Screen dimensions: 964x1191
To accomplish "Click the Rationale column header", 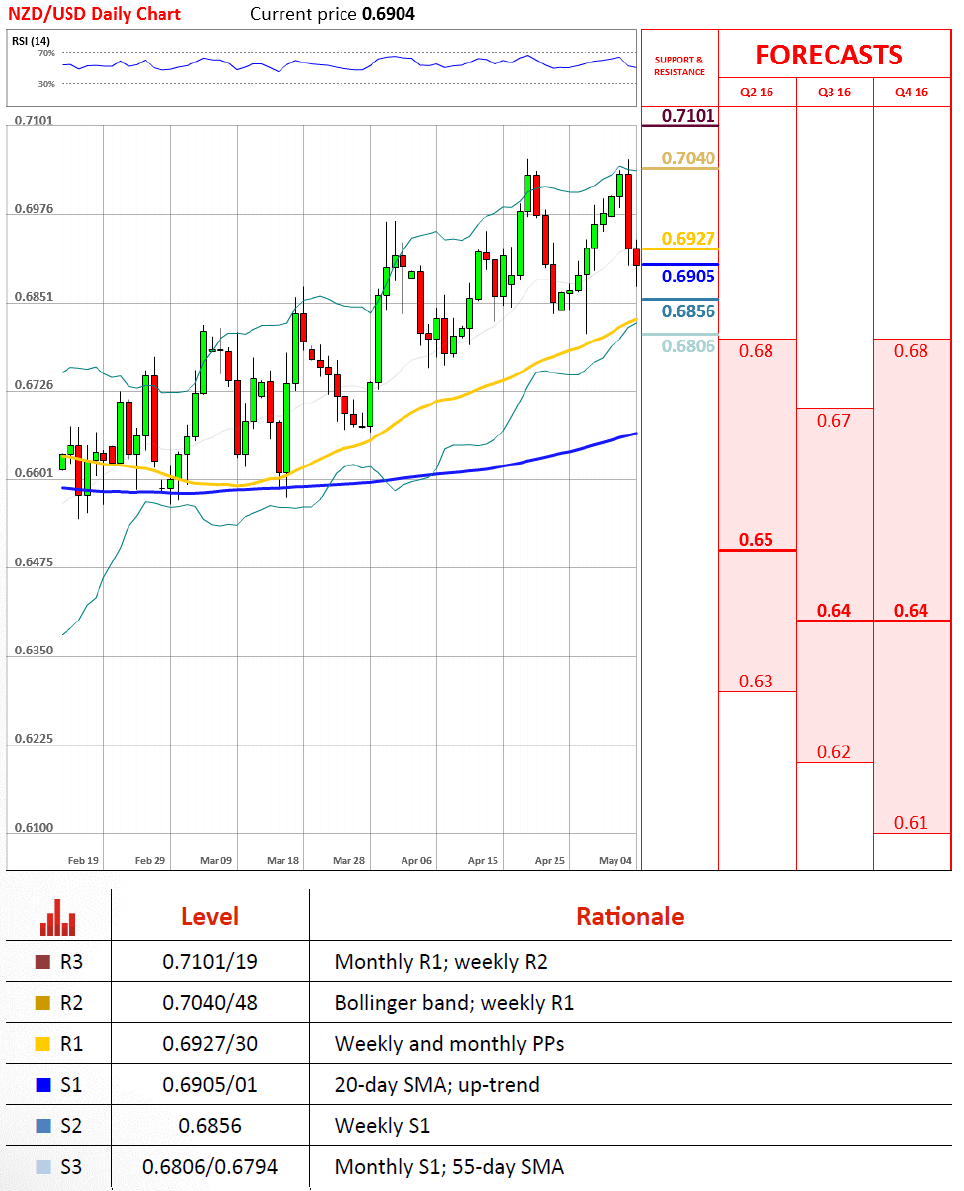I will tap(630, 916).
